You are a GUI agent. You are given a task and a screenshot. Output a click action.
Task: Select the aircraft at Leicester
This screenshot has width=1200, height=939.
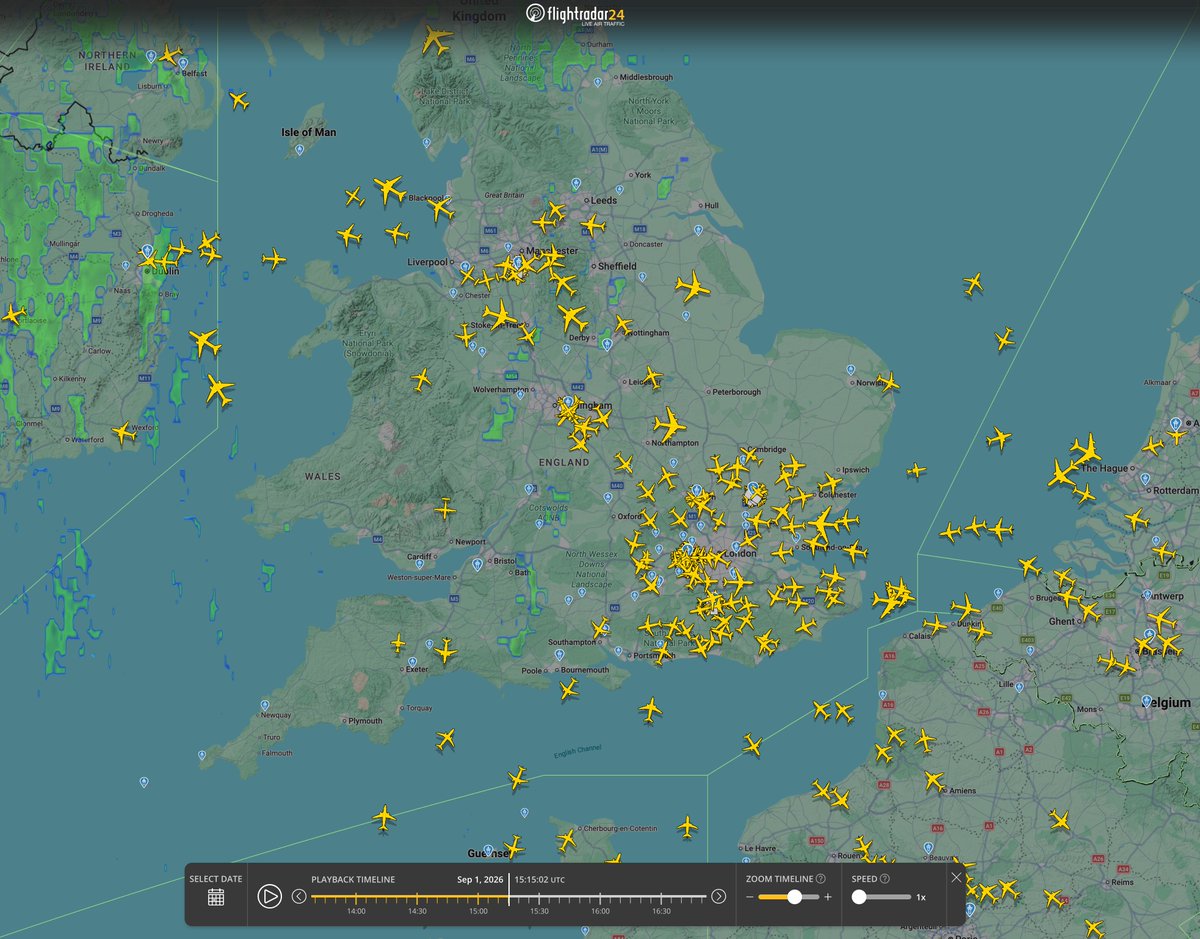coord(653,378)
